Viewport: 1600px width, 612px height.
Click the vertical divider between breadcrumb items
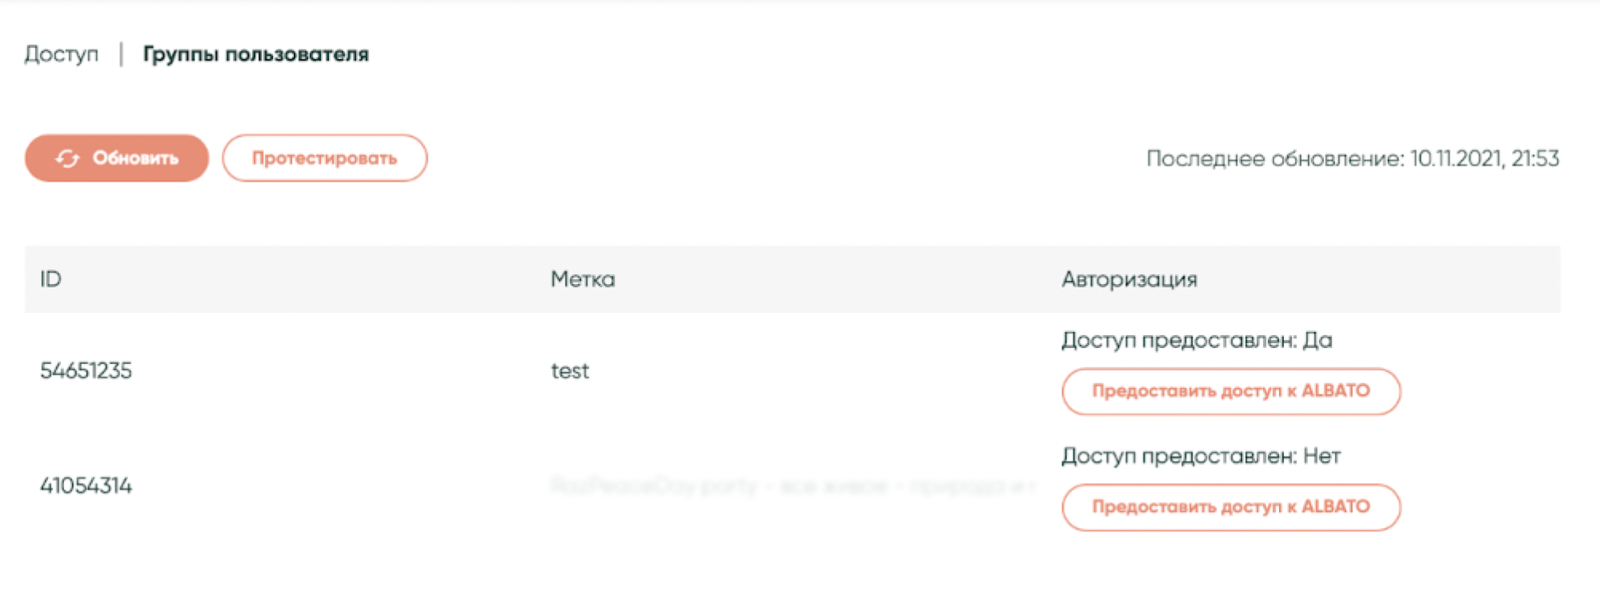click(x=121, y=54)
